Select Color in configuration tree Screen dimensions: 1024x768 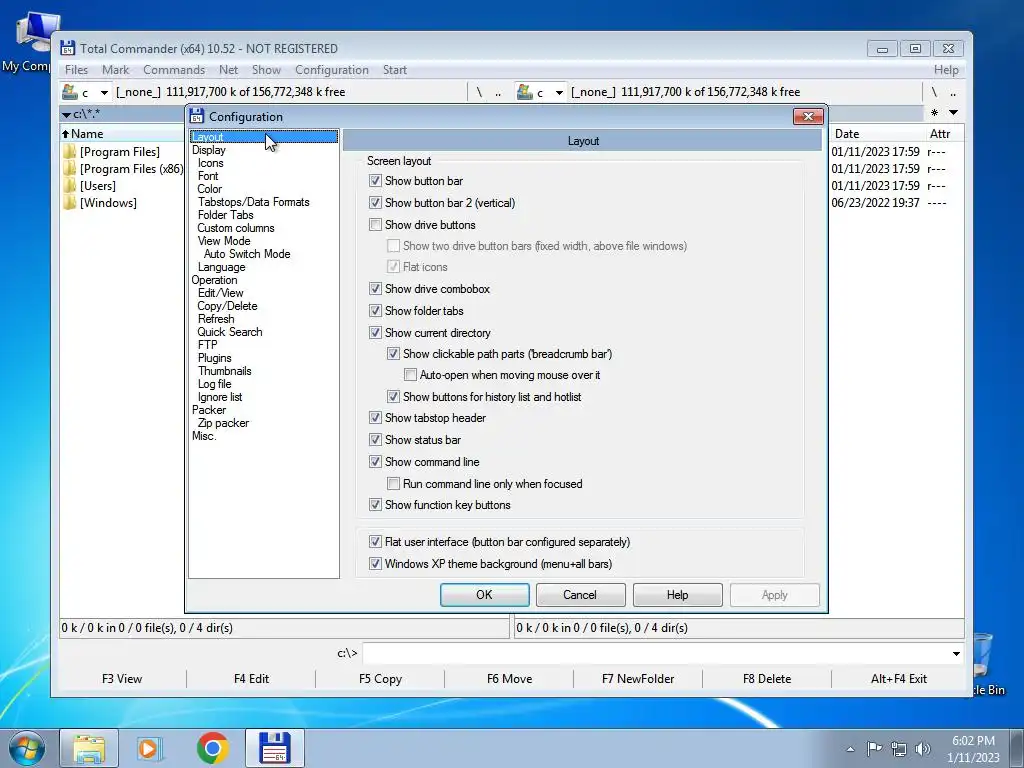[x=210, y=189]
